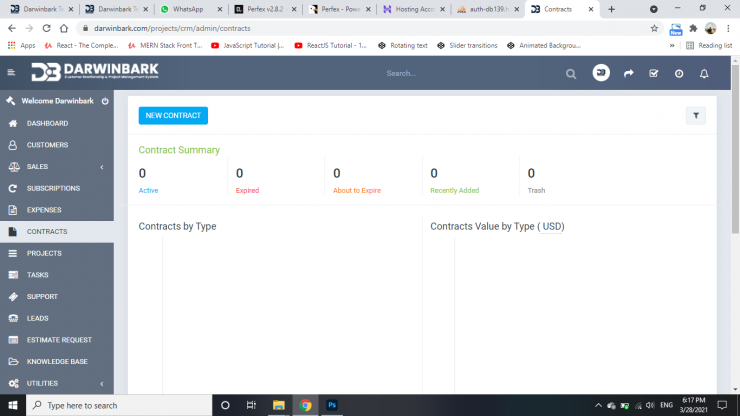
Task: Open the todo checklist icon
Action: coord(654,73)
